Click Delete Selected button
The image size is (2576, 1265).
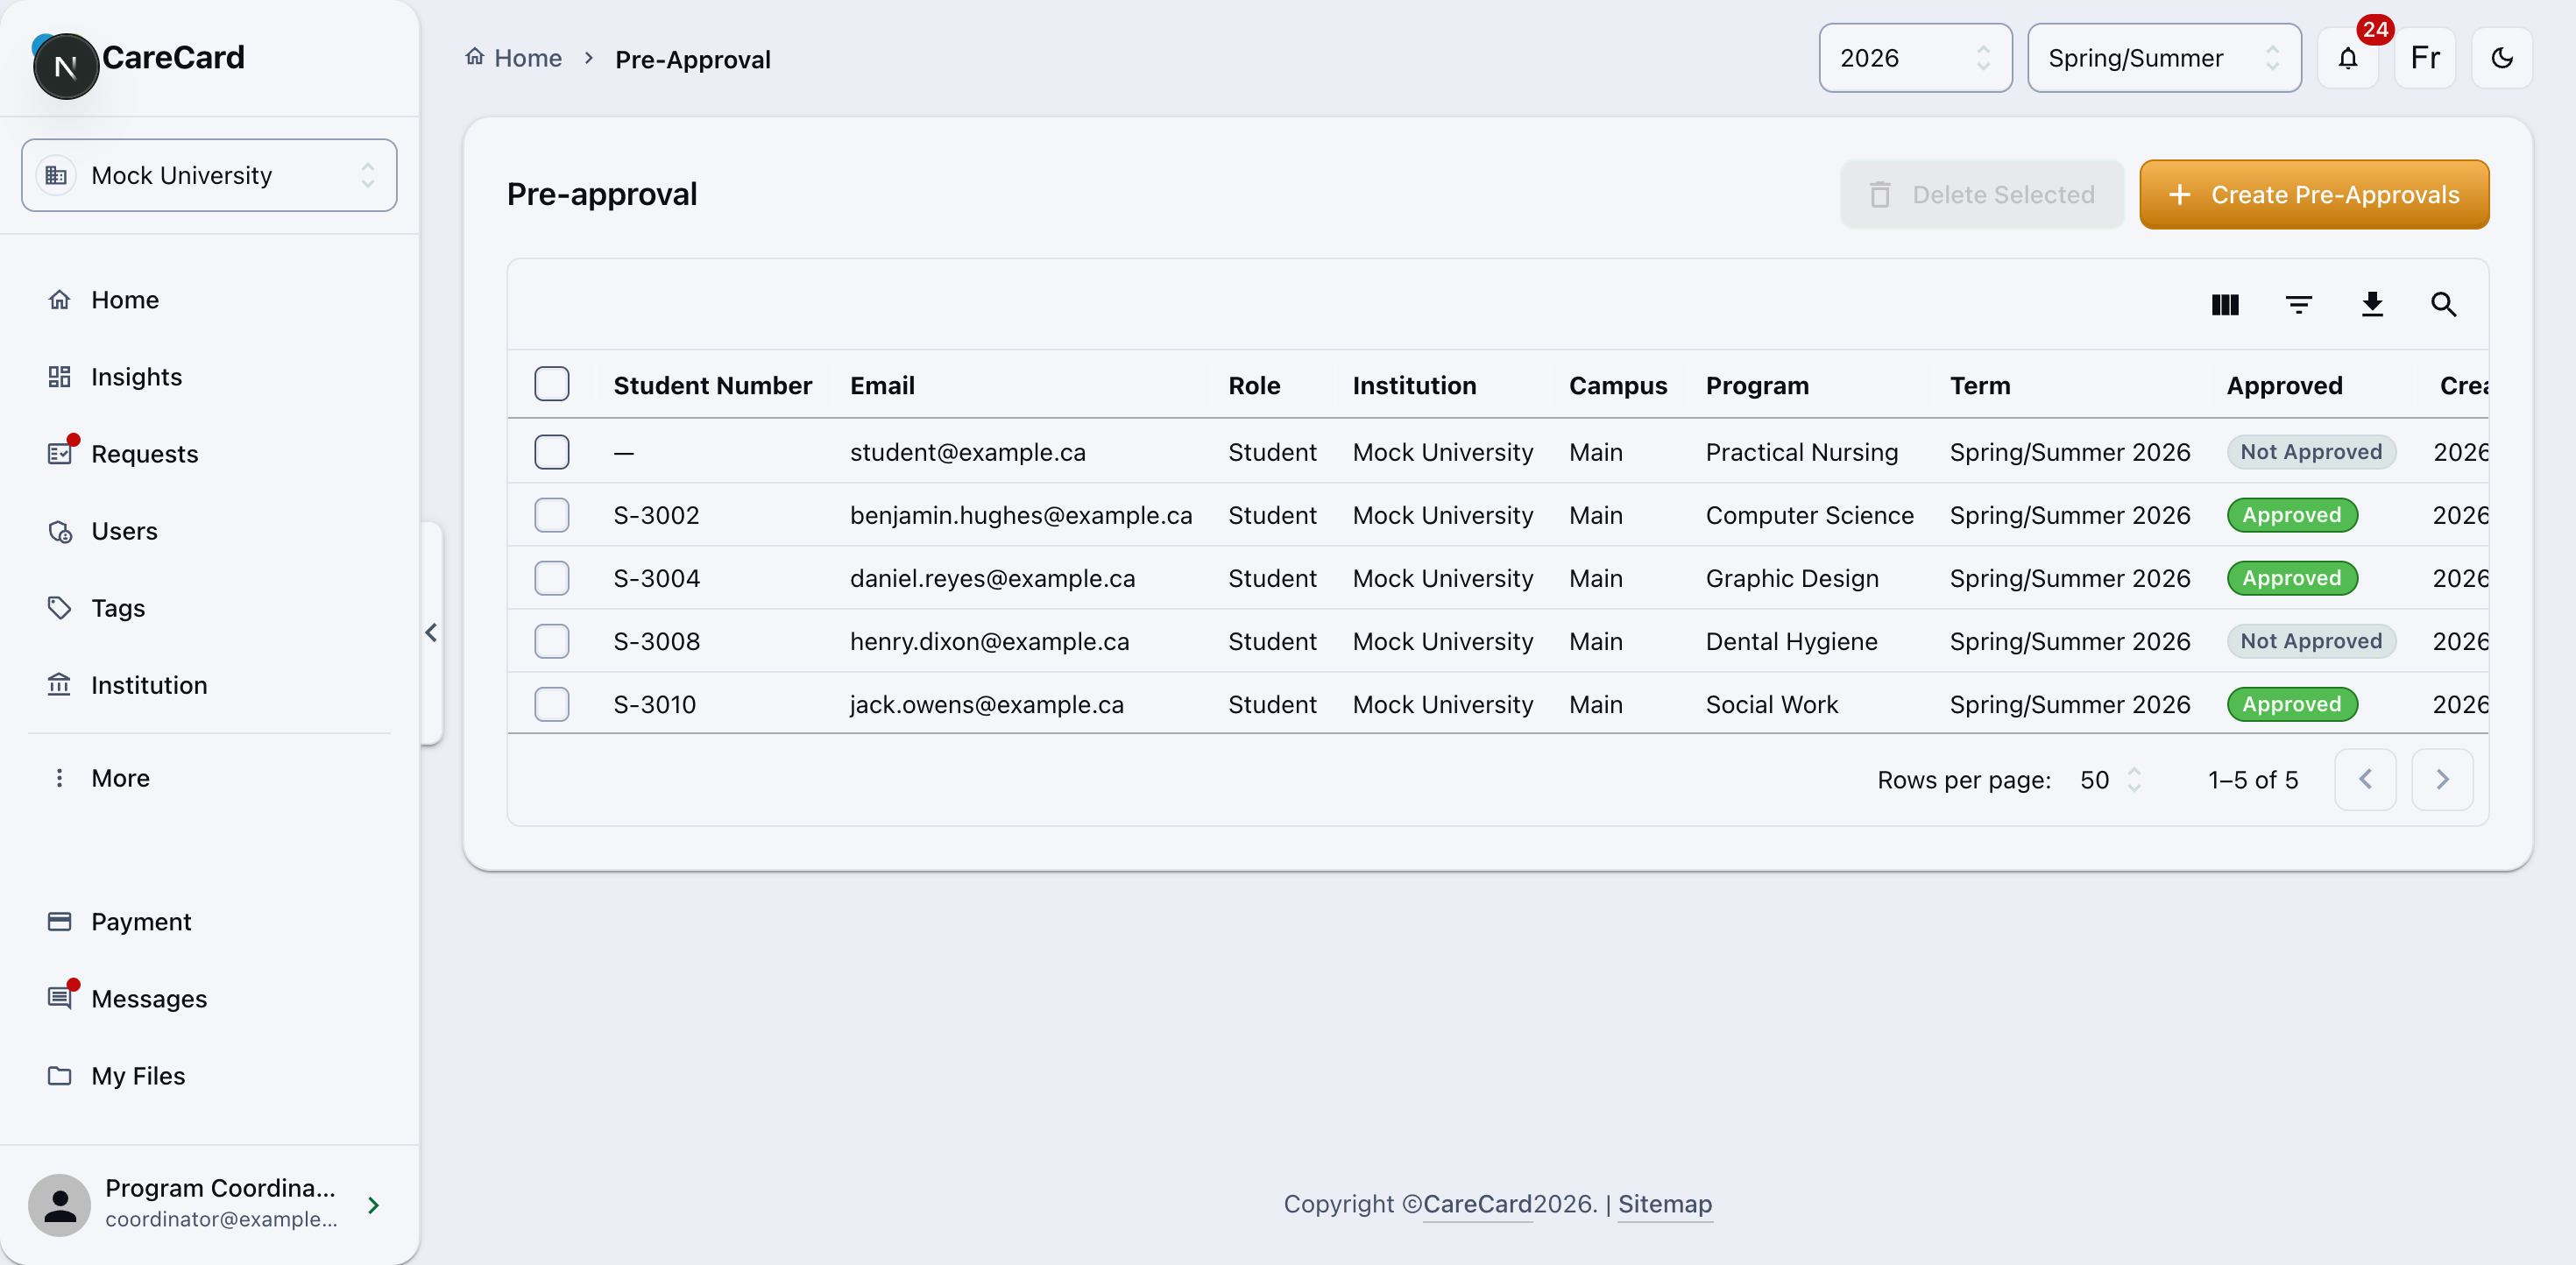(1982, 194)
